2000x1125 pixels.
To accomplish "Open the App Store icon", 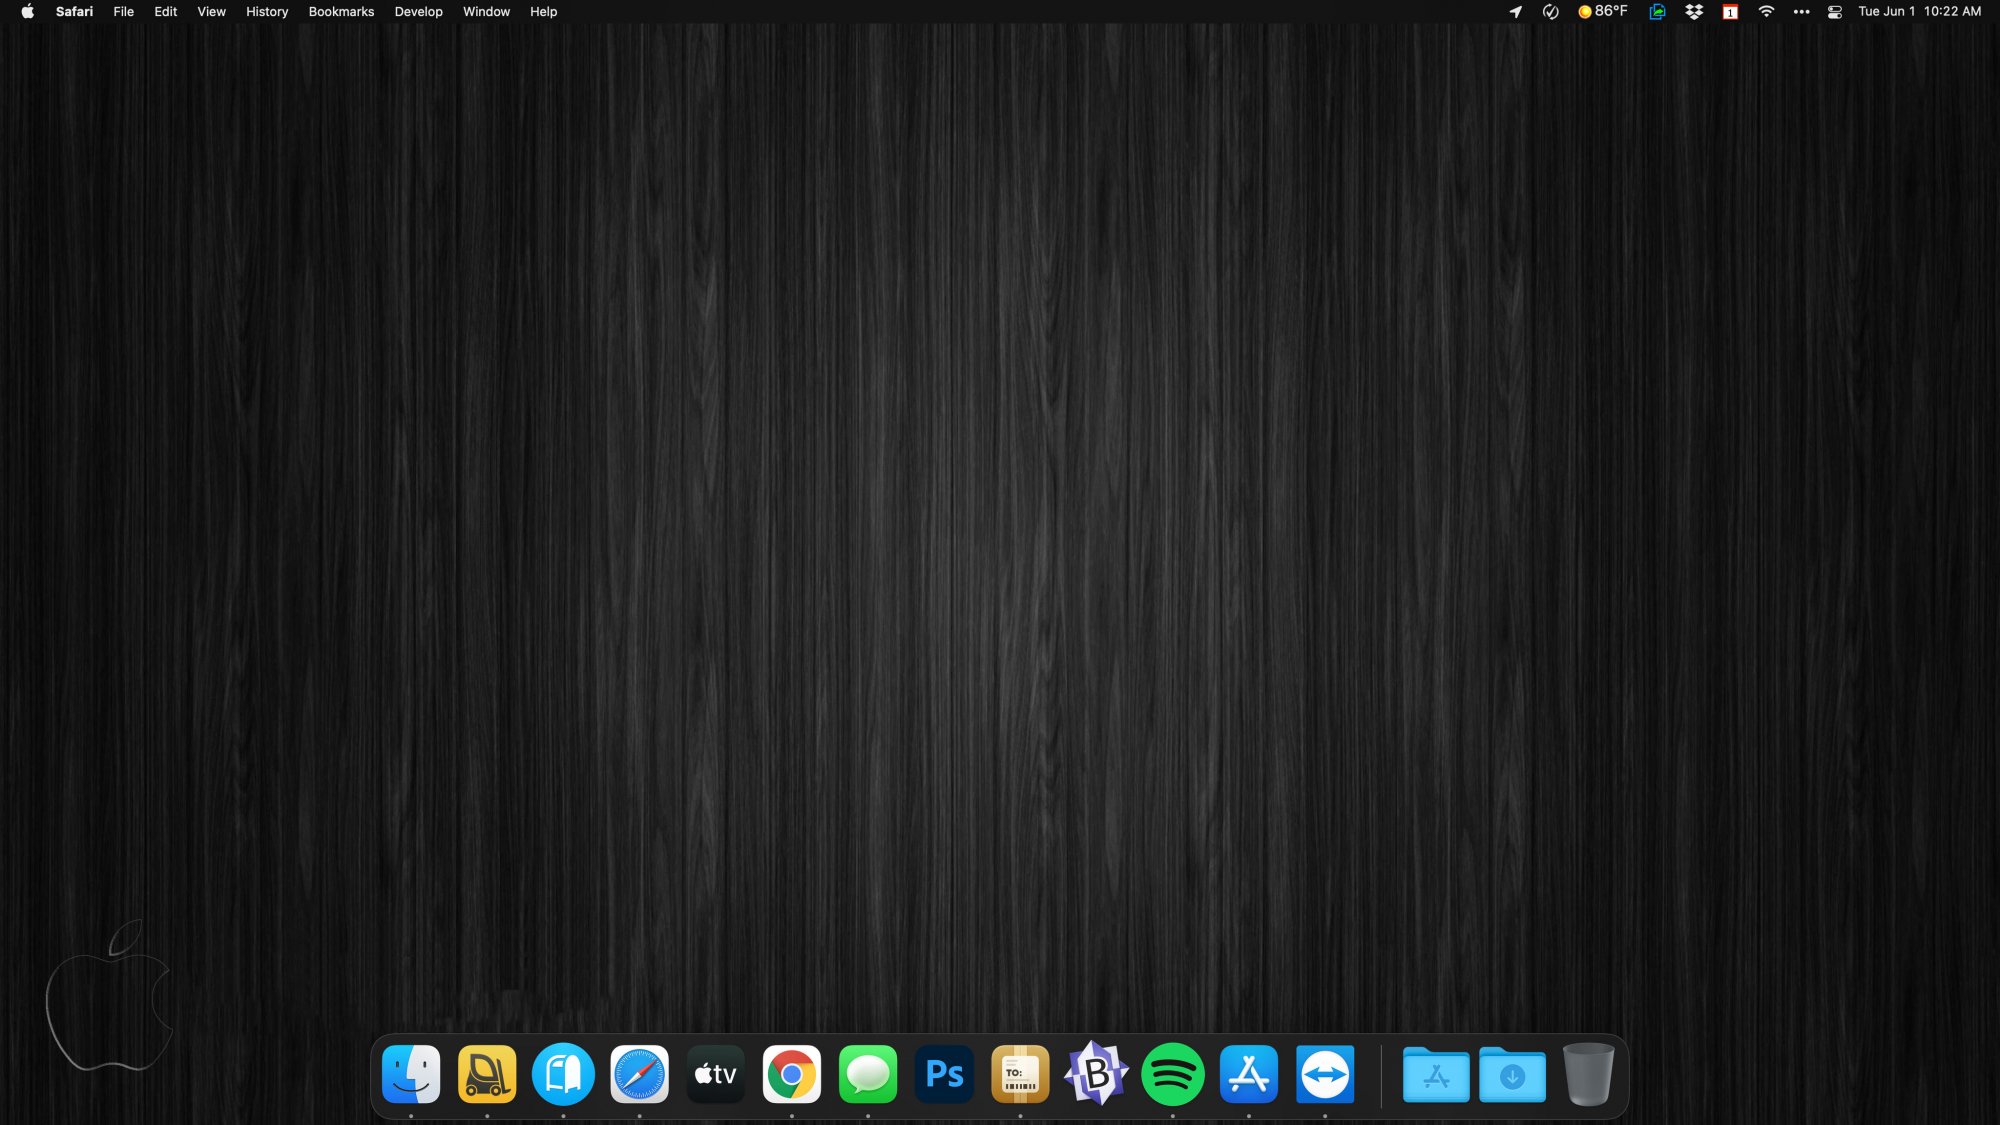I will point(1248,1075).
